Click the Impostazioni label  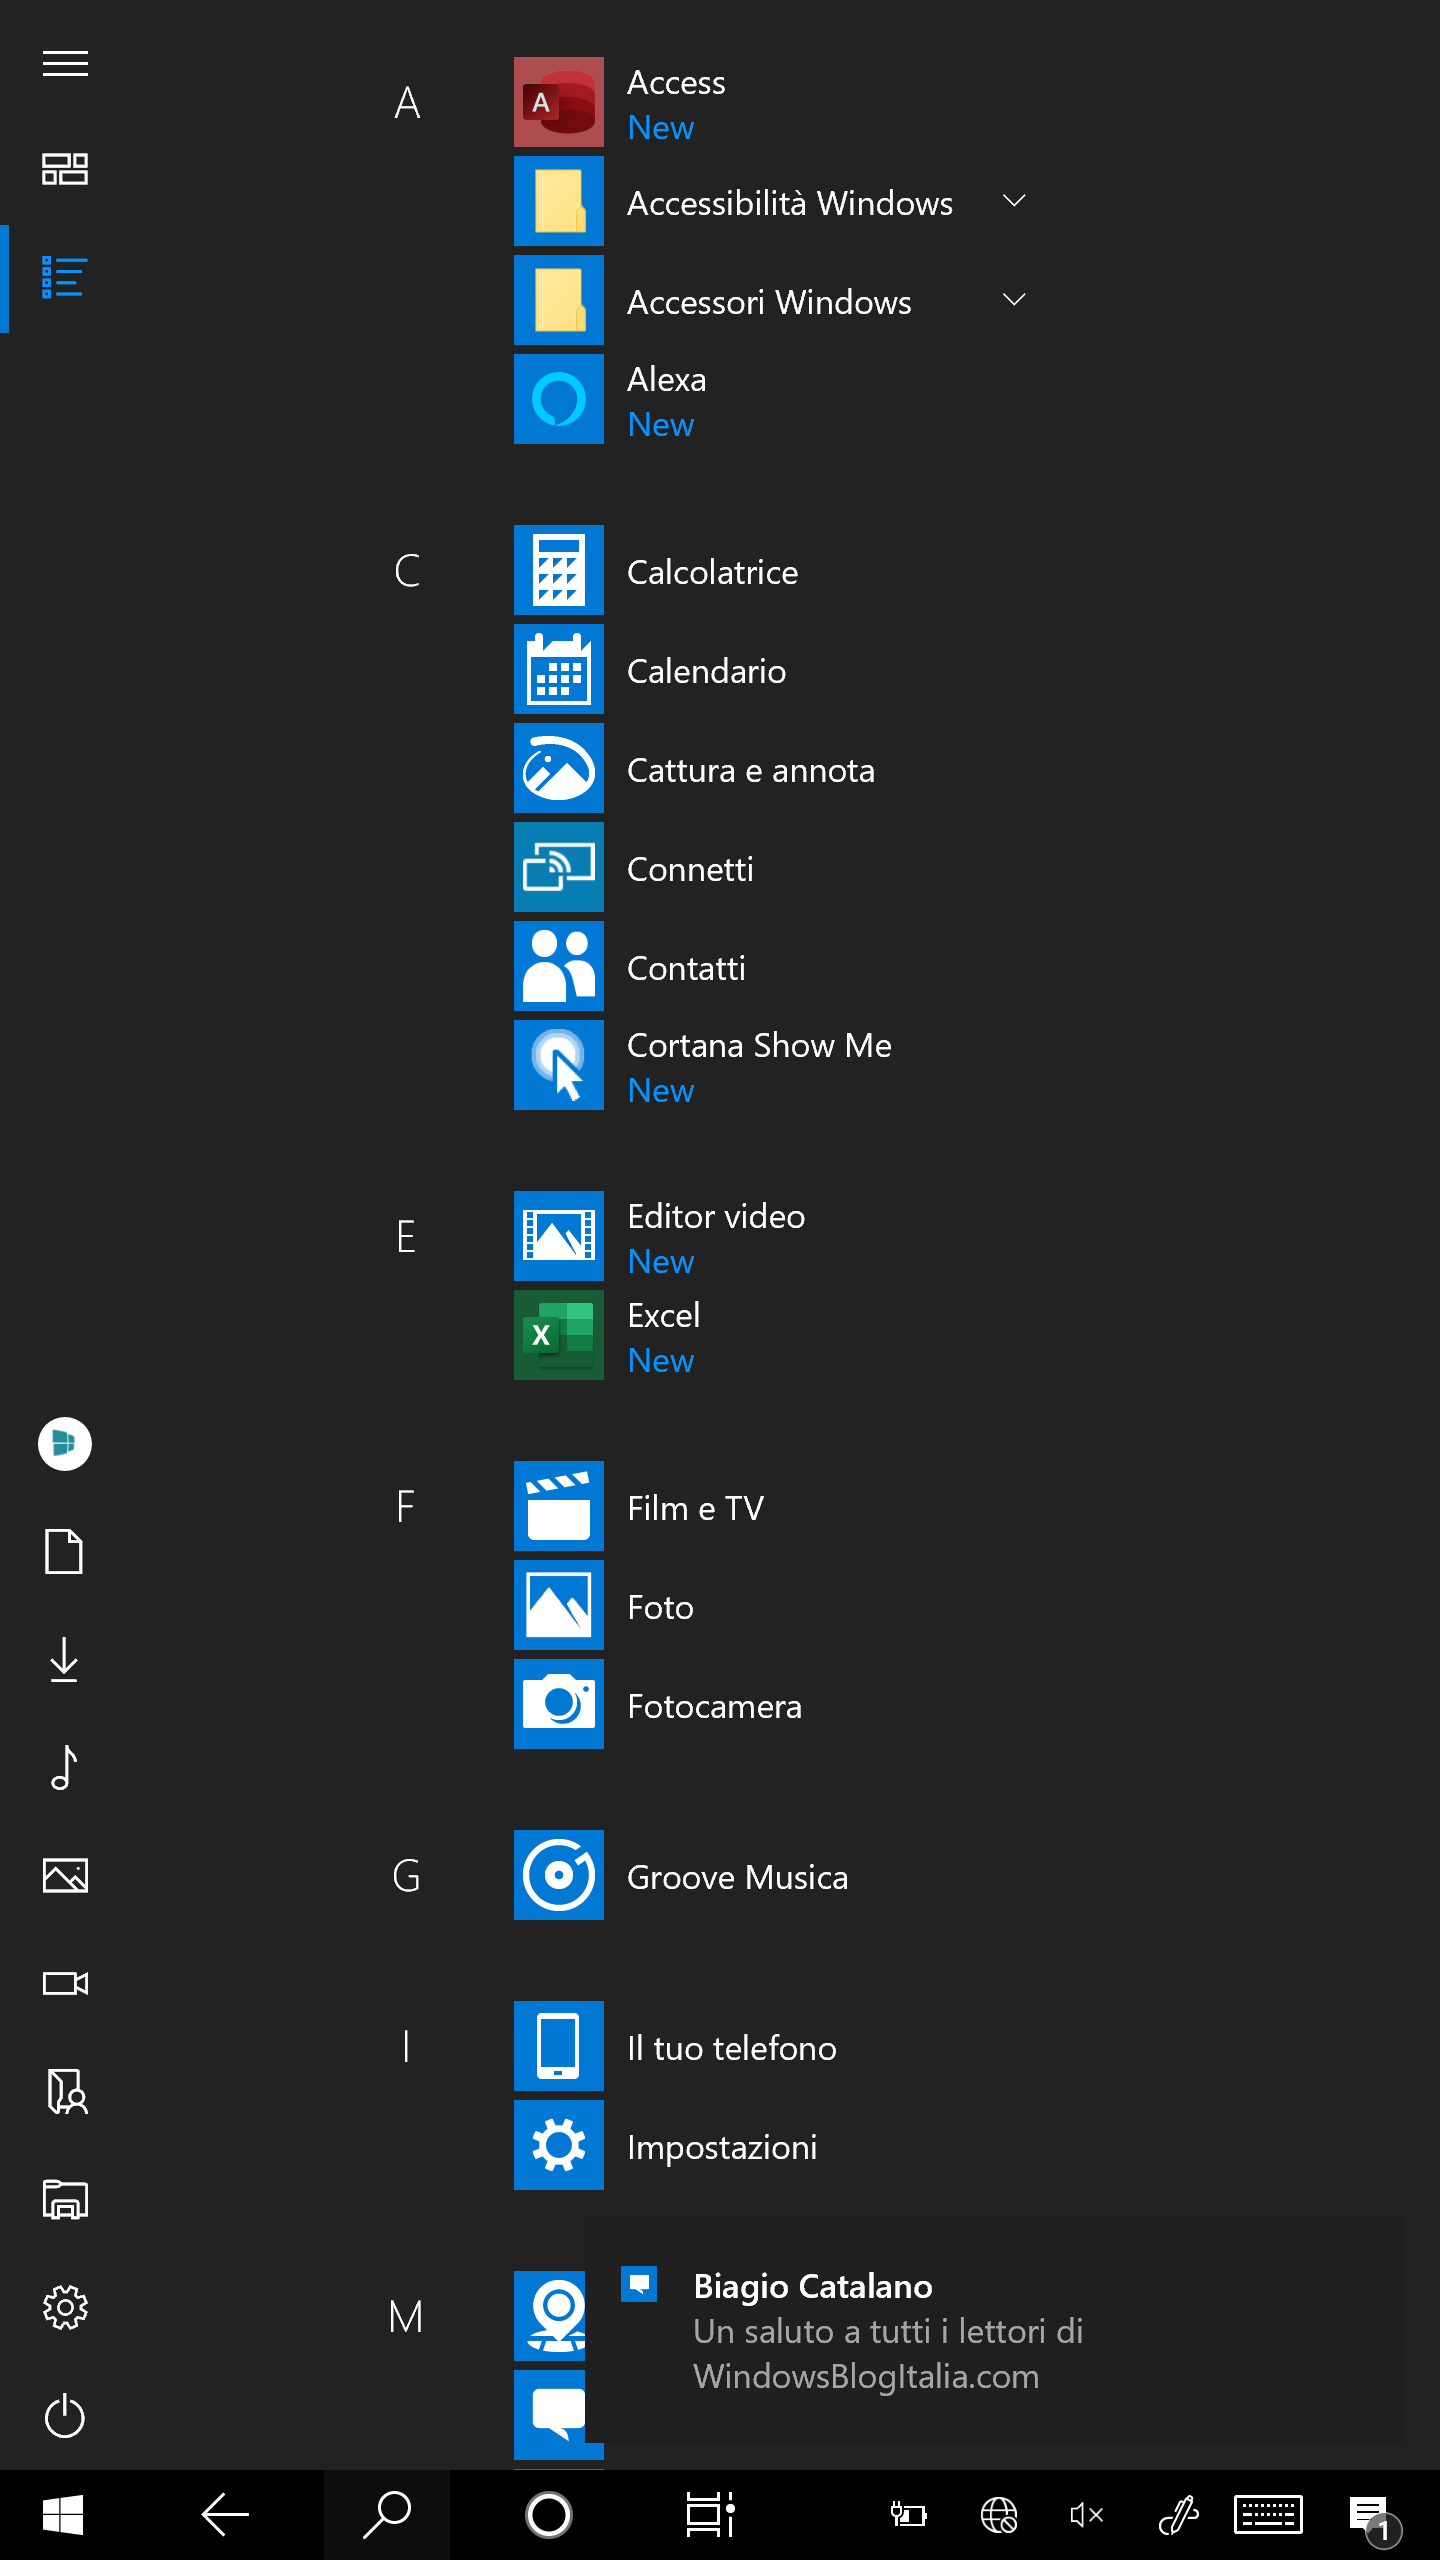pos(722,2147)
